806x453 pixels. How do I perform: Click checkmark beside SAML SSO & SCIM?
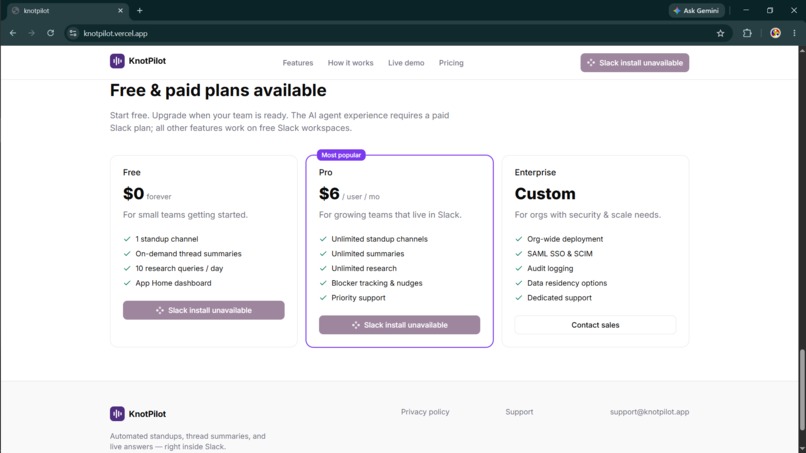coord(519,253)
